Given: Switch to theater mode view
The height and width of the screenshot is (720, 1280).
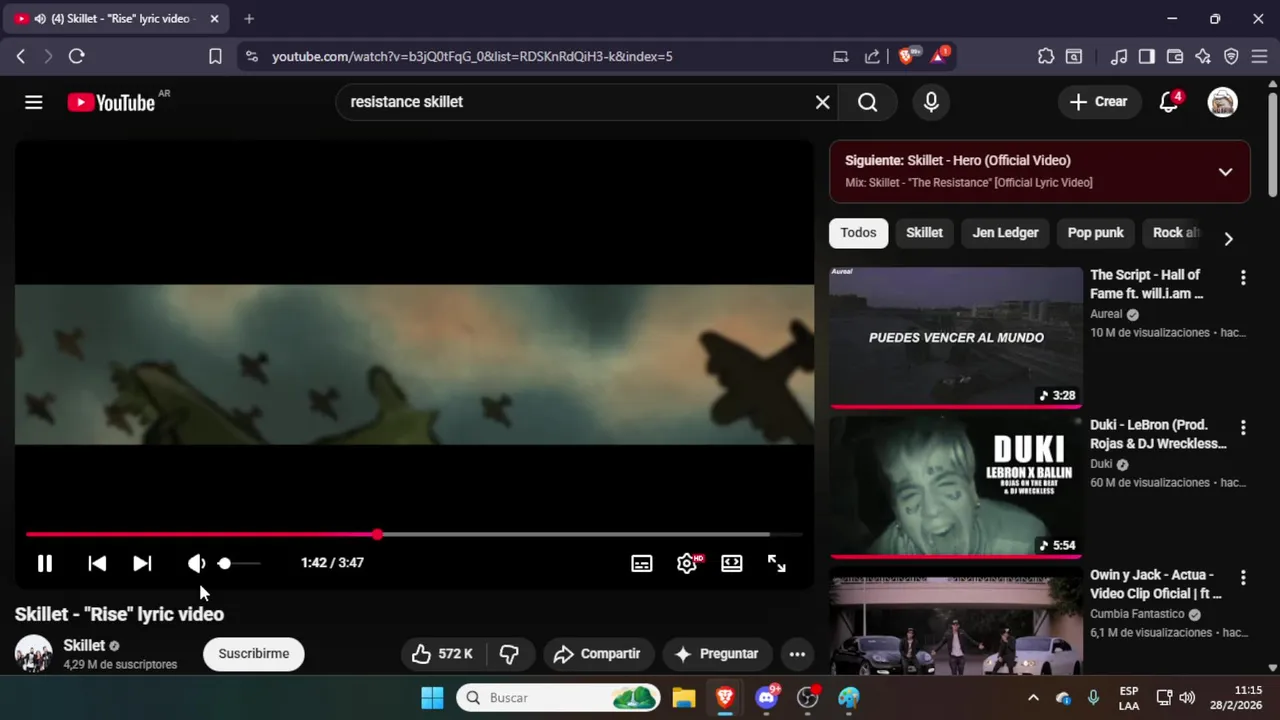Looking at the screenshot, I should (732, 563).
